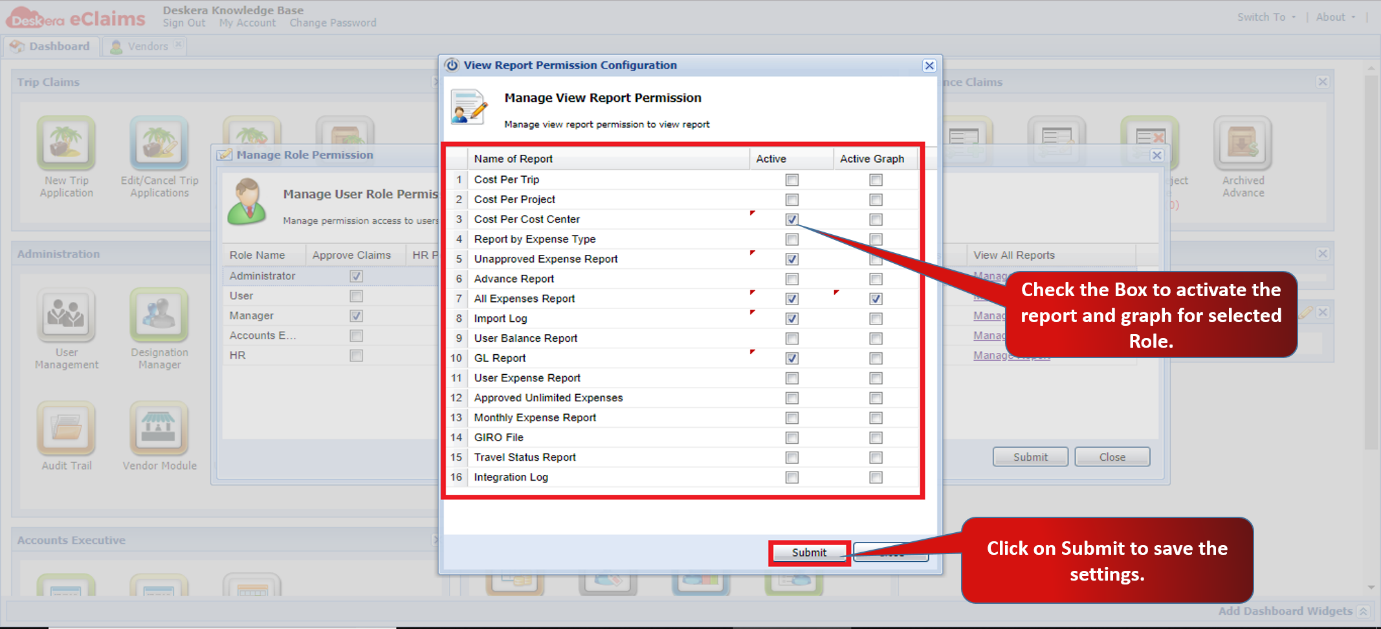Click the Sign Out link
Viewport: 1381px width, 629px height.
tap(184, 23)
